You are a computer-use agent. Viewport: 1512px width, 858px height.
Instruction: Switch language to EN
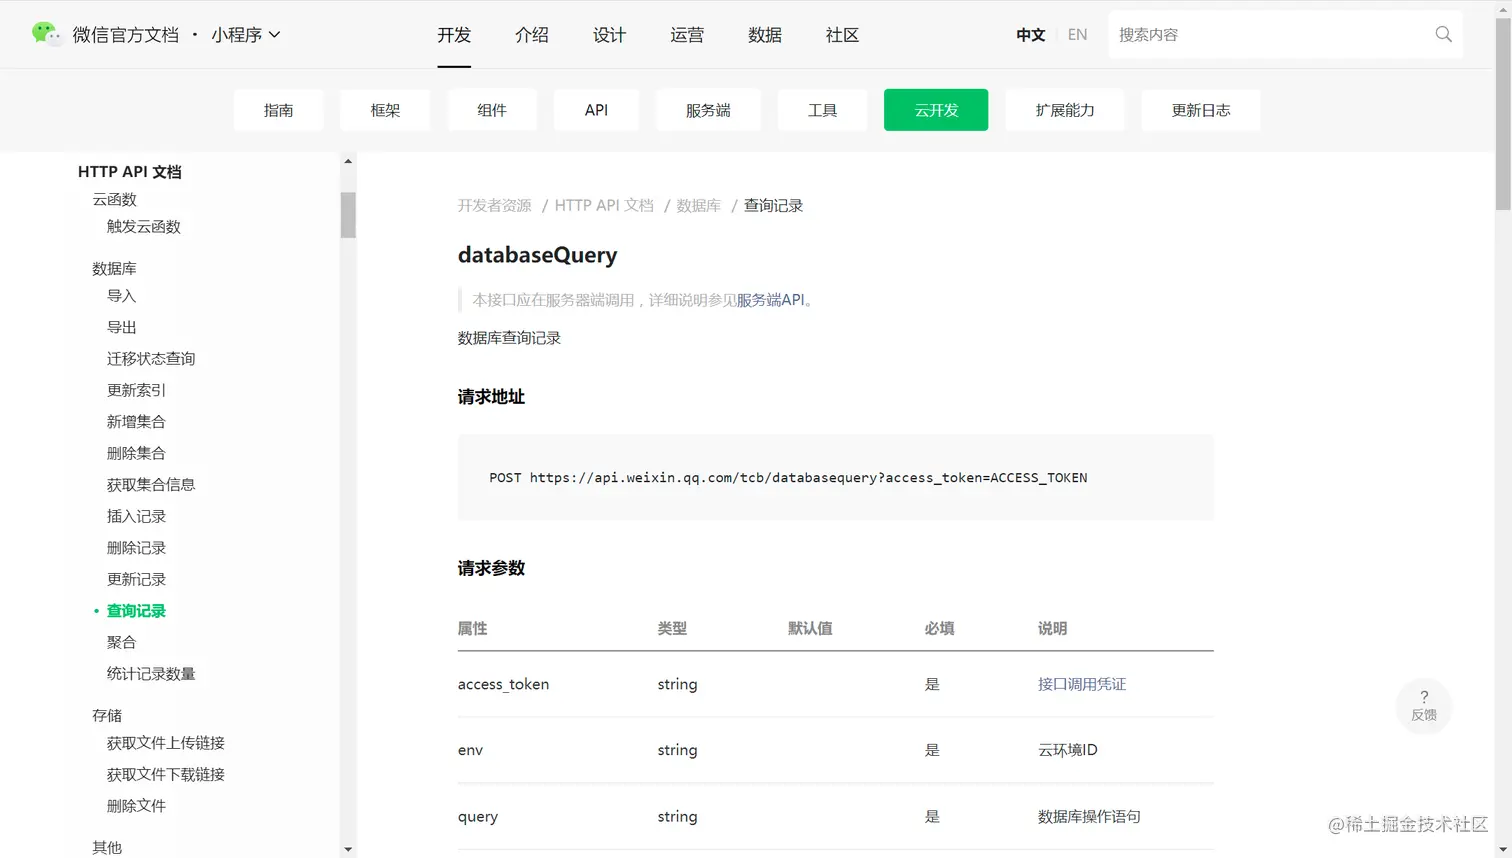point(1077,35)
